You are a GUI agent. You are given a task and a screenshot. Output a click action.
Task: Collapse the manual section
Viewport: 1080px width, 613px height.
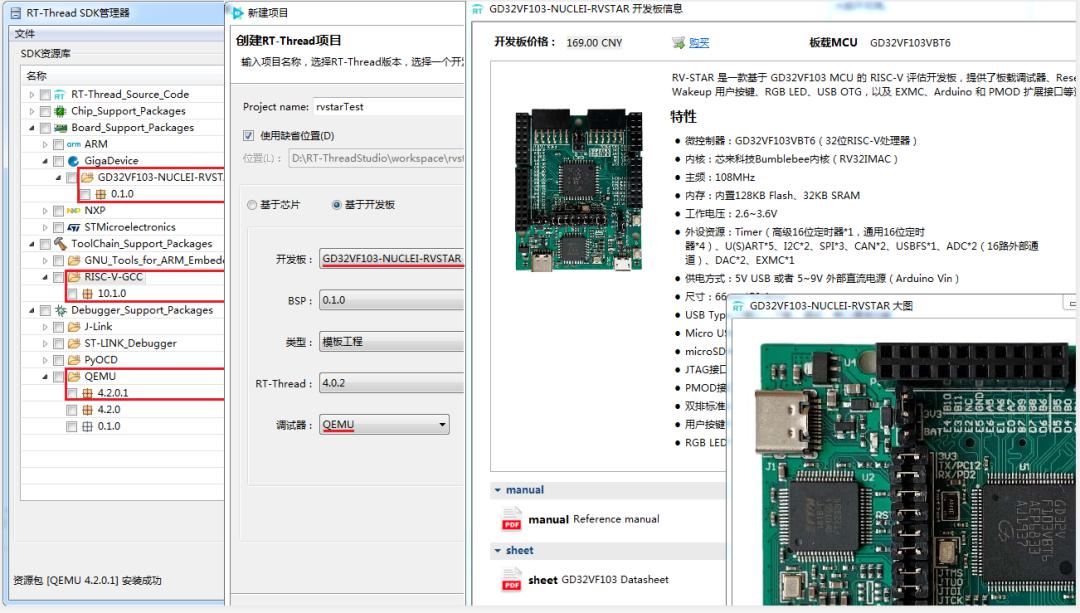(497, 490)
